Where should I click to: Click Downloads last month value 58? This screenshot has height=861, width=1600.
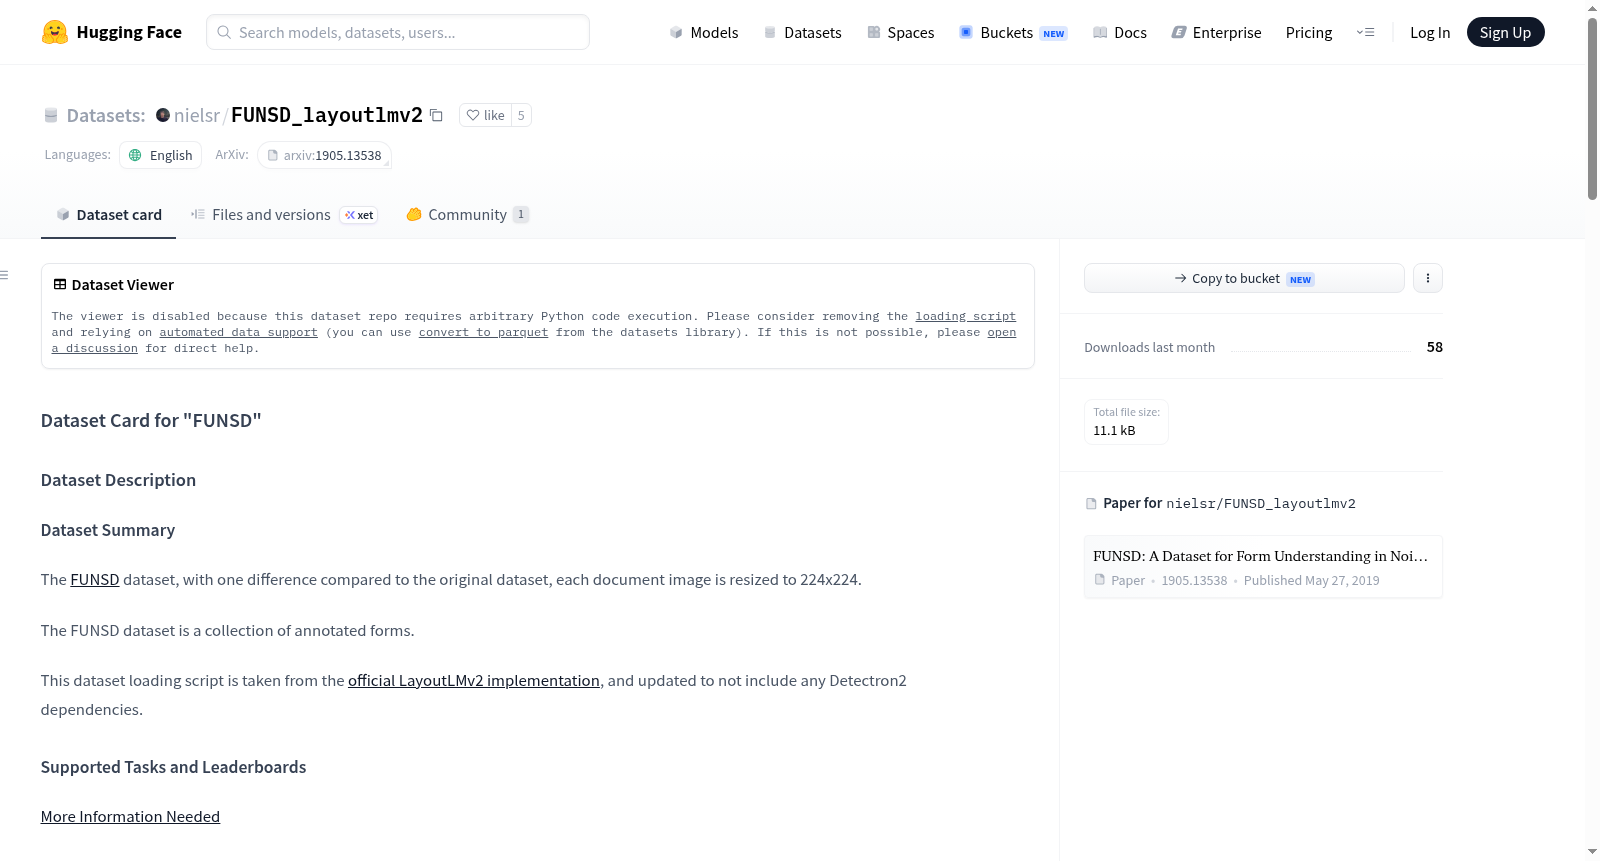tap(1434, 347)
